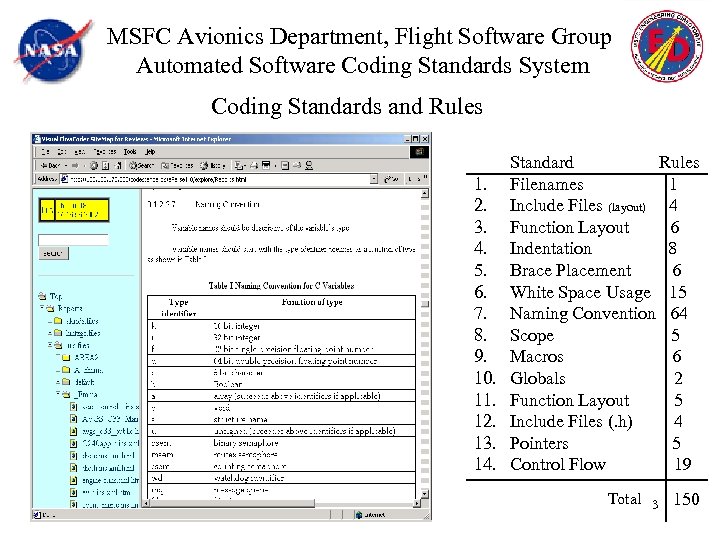
Task: Click 'Pointers' in the standards list
Action: point(539,443)
